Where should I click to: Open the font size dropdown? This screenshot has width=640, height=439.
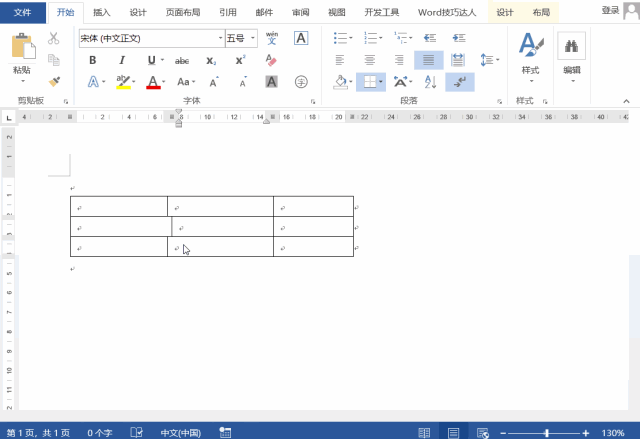(253, 38)
